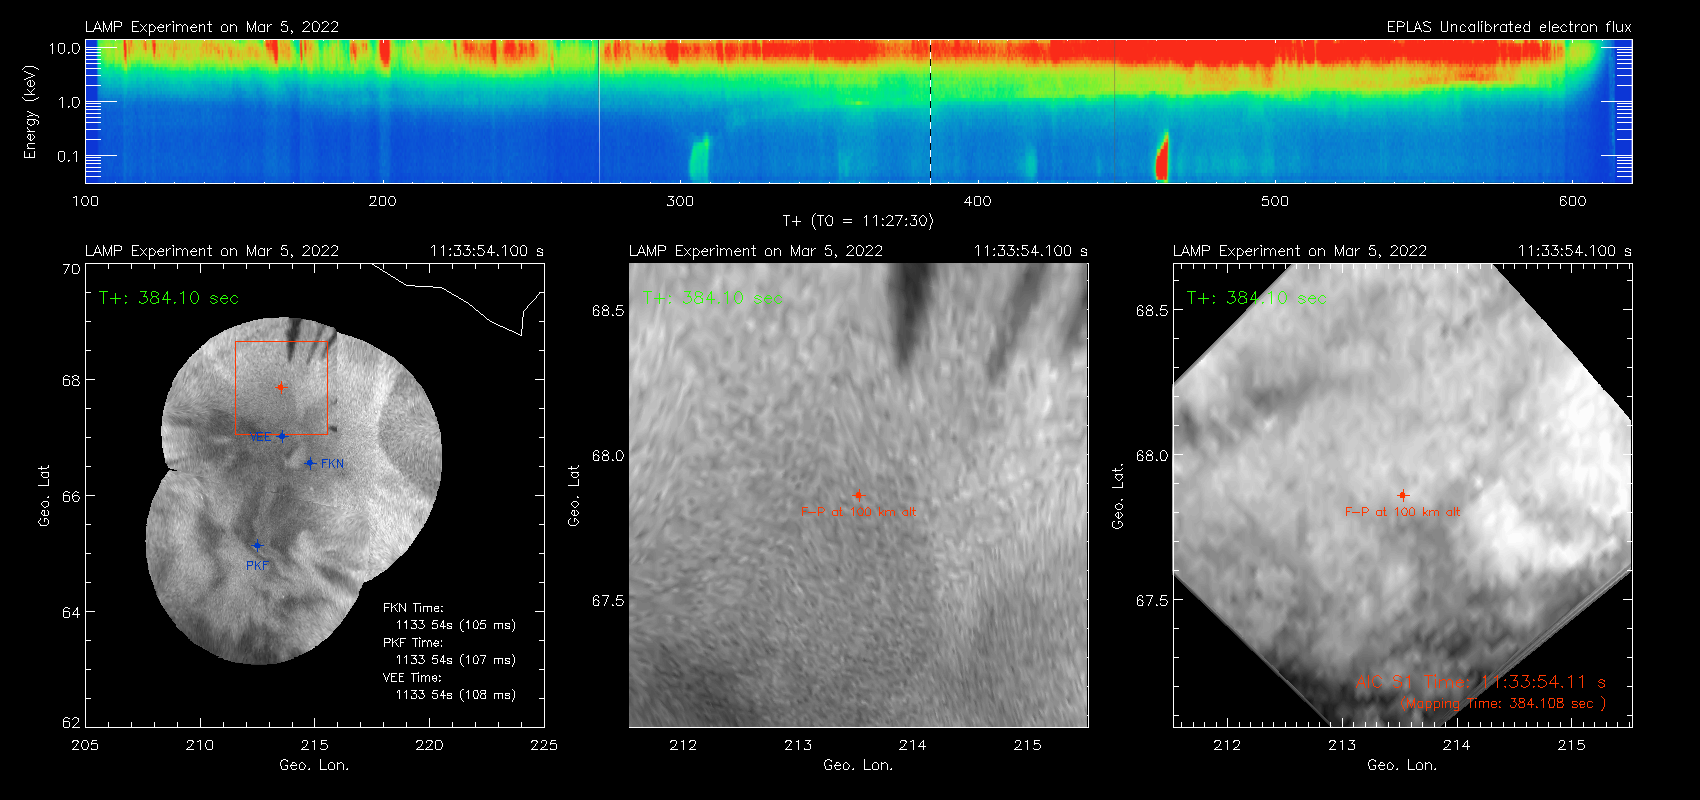Screen dimensions: 1700x800
Task: Click the '1133 54s (105 ms)' value
Action: 456,625
